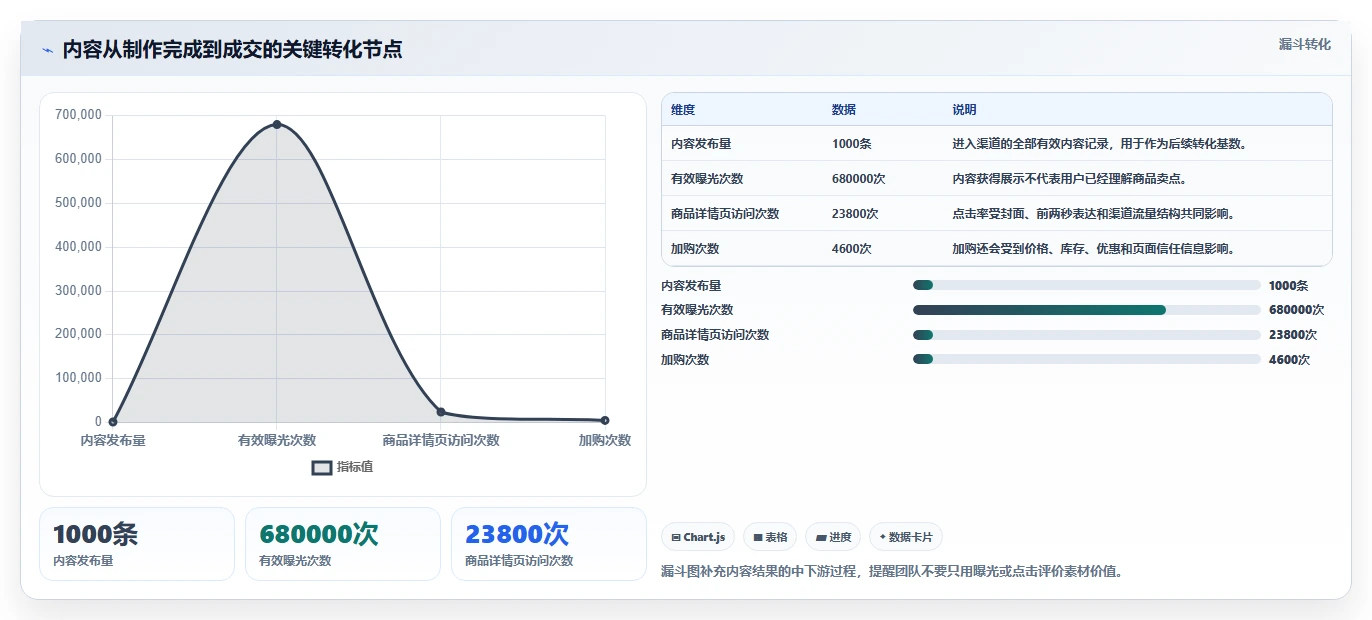Screen dimensions: 1372x620
Task: Click the footer note starting 漏斗图补充内容结果
Action: pyautogui.click(x=892, y=572)
